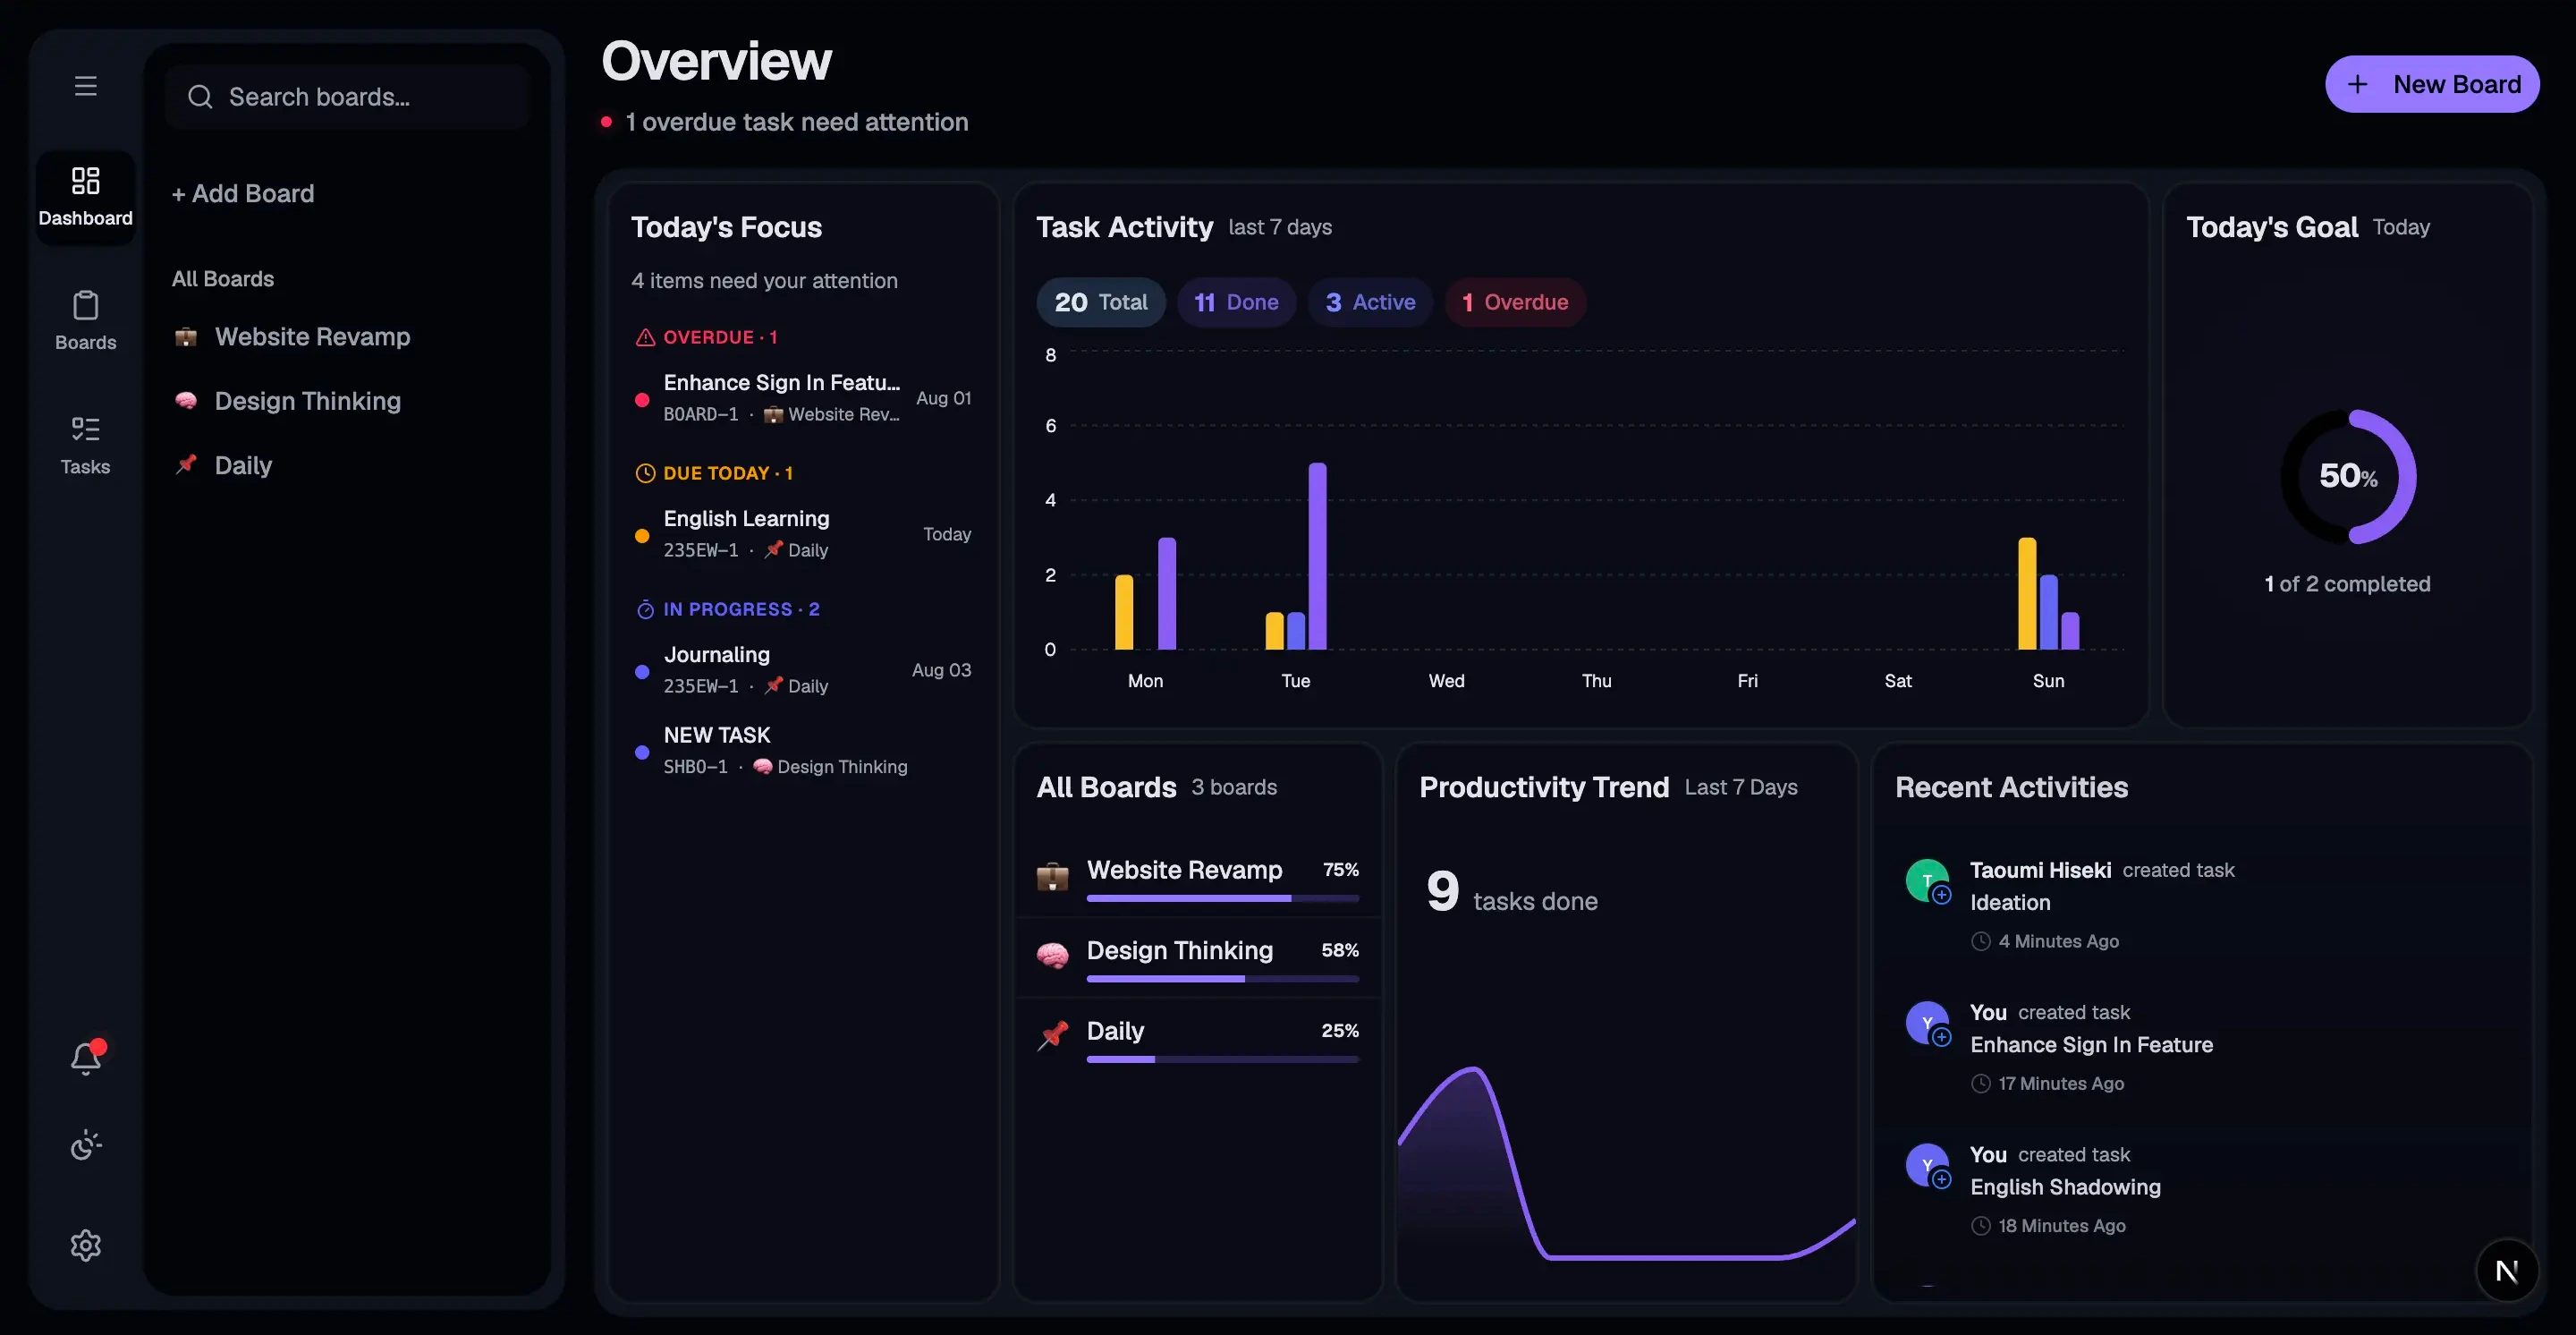Click the Website Revamp briefcase icon in All Boards card
Image resolution: width=2576 pixels, height=1335 pixels.
[1052, 876]
